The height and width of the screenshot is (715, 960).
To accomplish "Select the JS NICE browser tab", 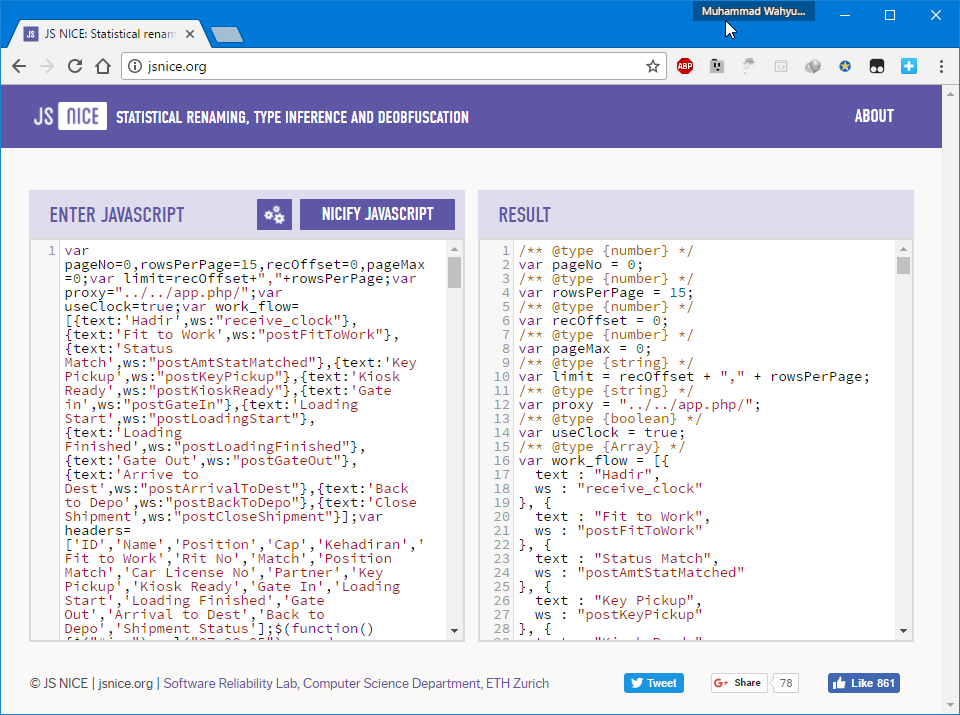I will click(x=109, y=34).
